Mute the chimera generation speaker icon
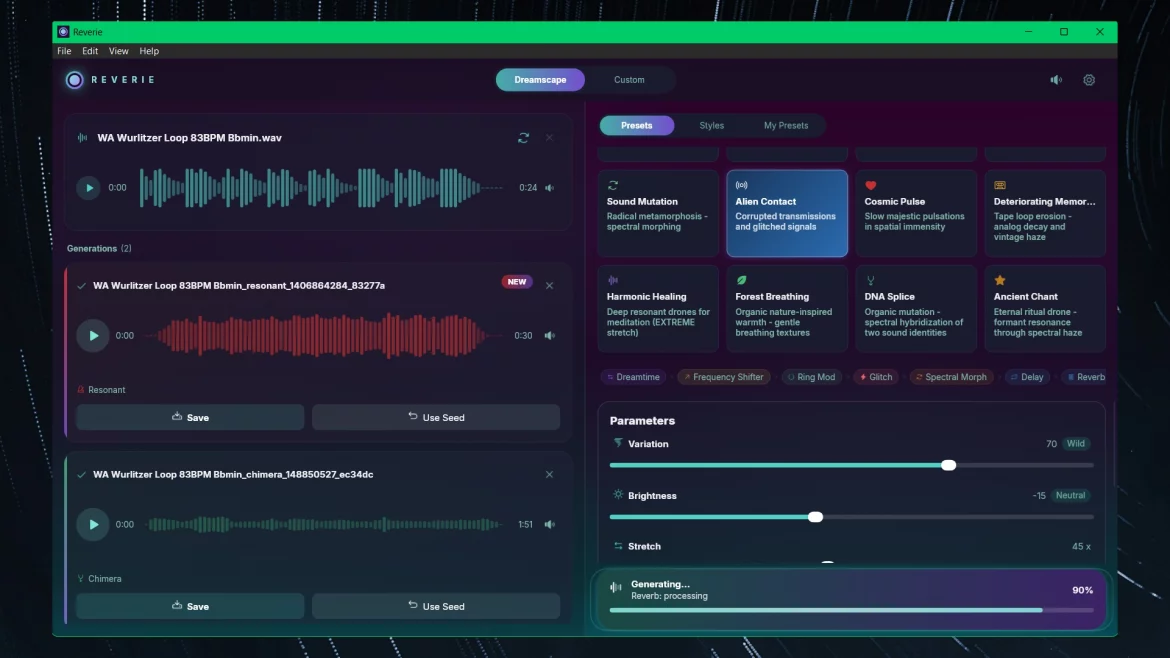 [x=550, y=524]
